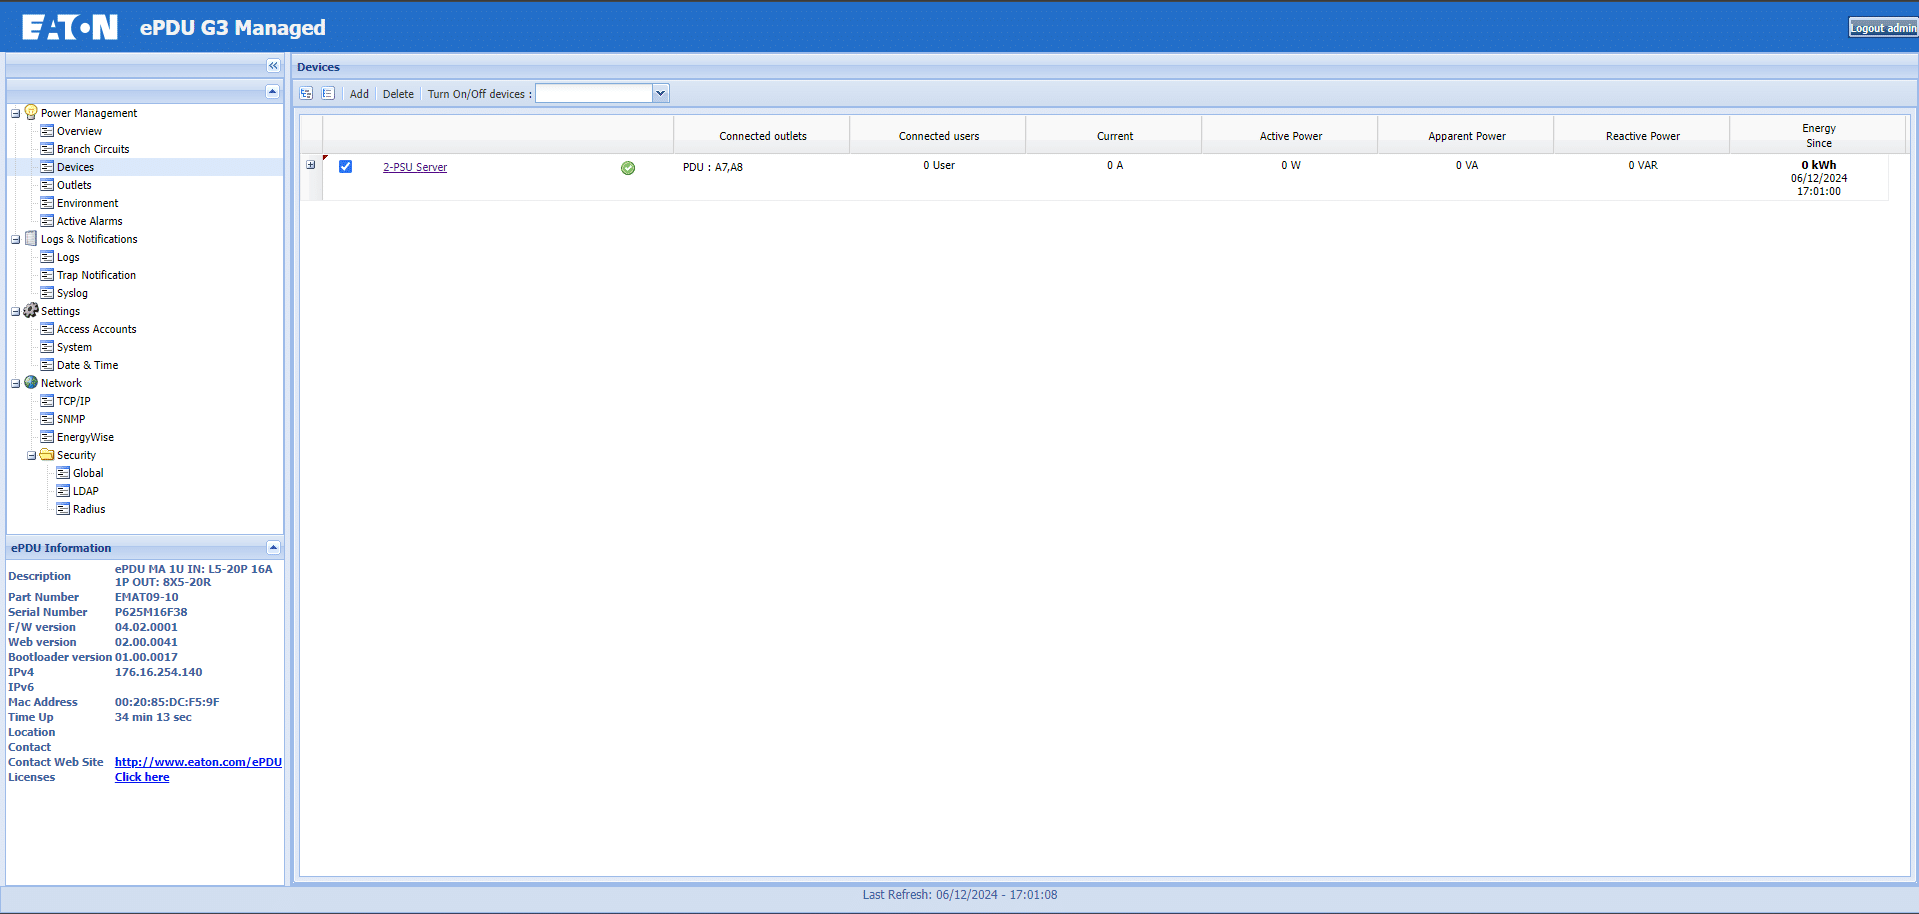Open the Overview page
The width and height of the screenshot is (1919, 914).
79,131
